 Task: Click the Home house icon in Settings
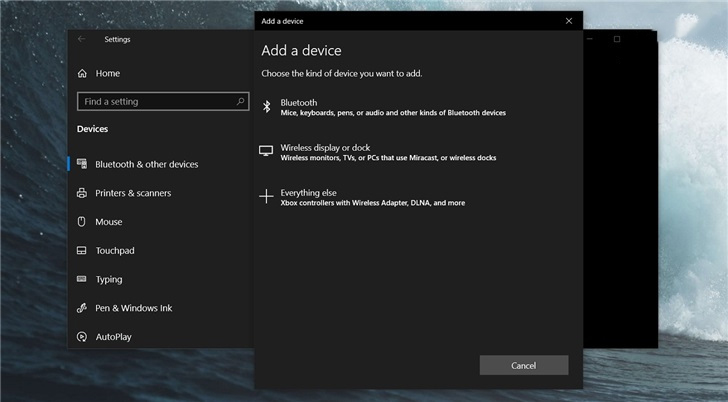tap(82, 73)
